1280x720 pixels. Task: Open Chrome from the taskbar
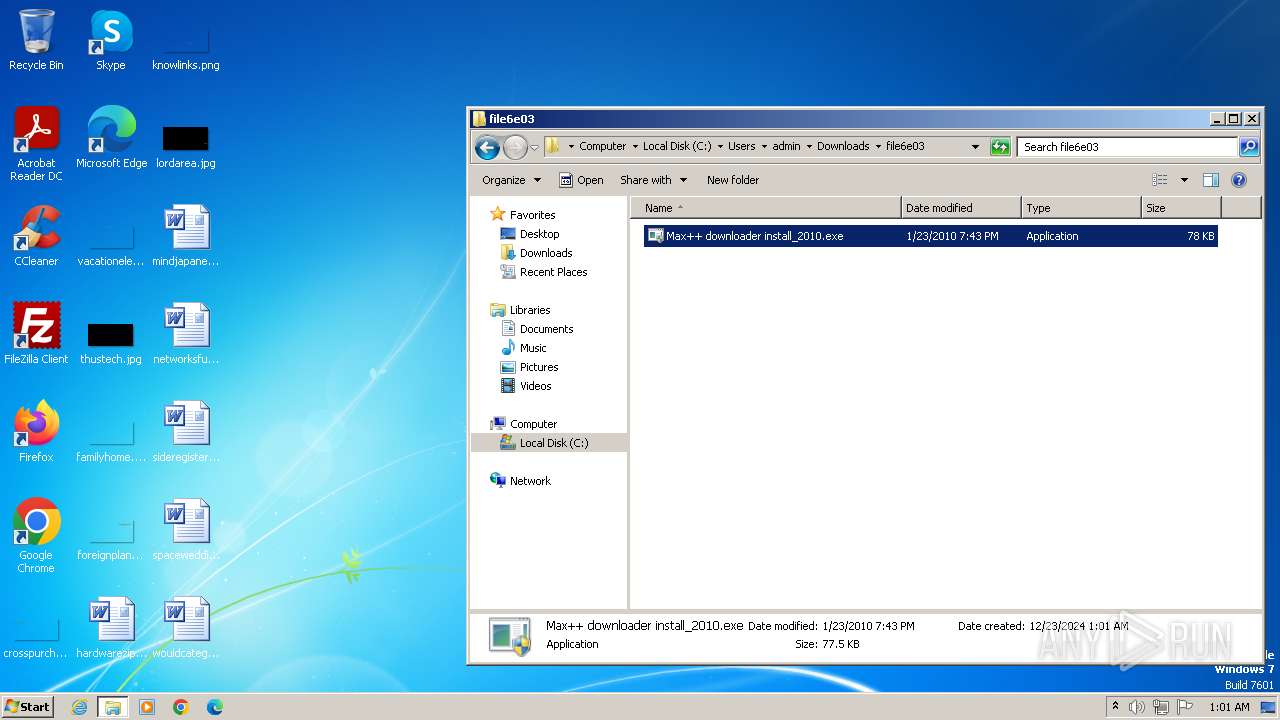click(181, 707)
